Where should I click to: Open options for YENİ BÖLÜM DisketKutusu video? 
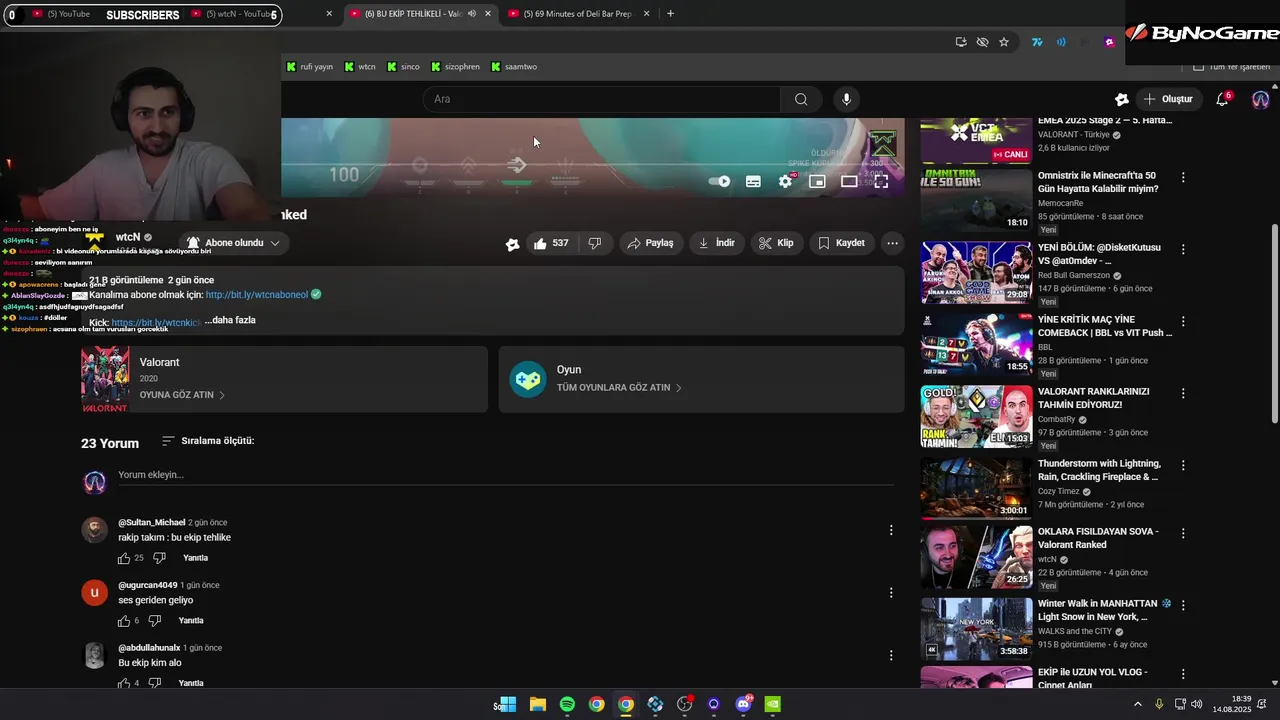1183,249
